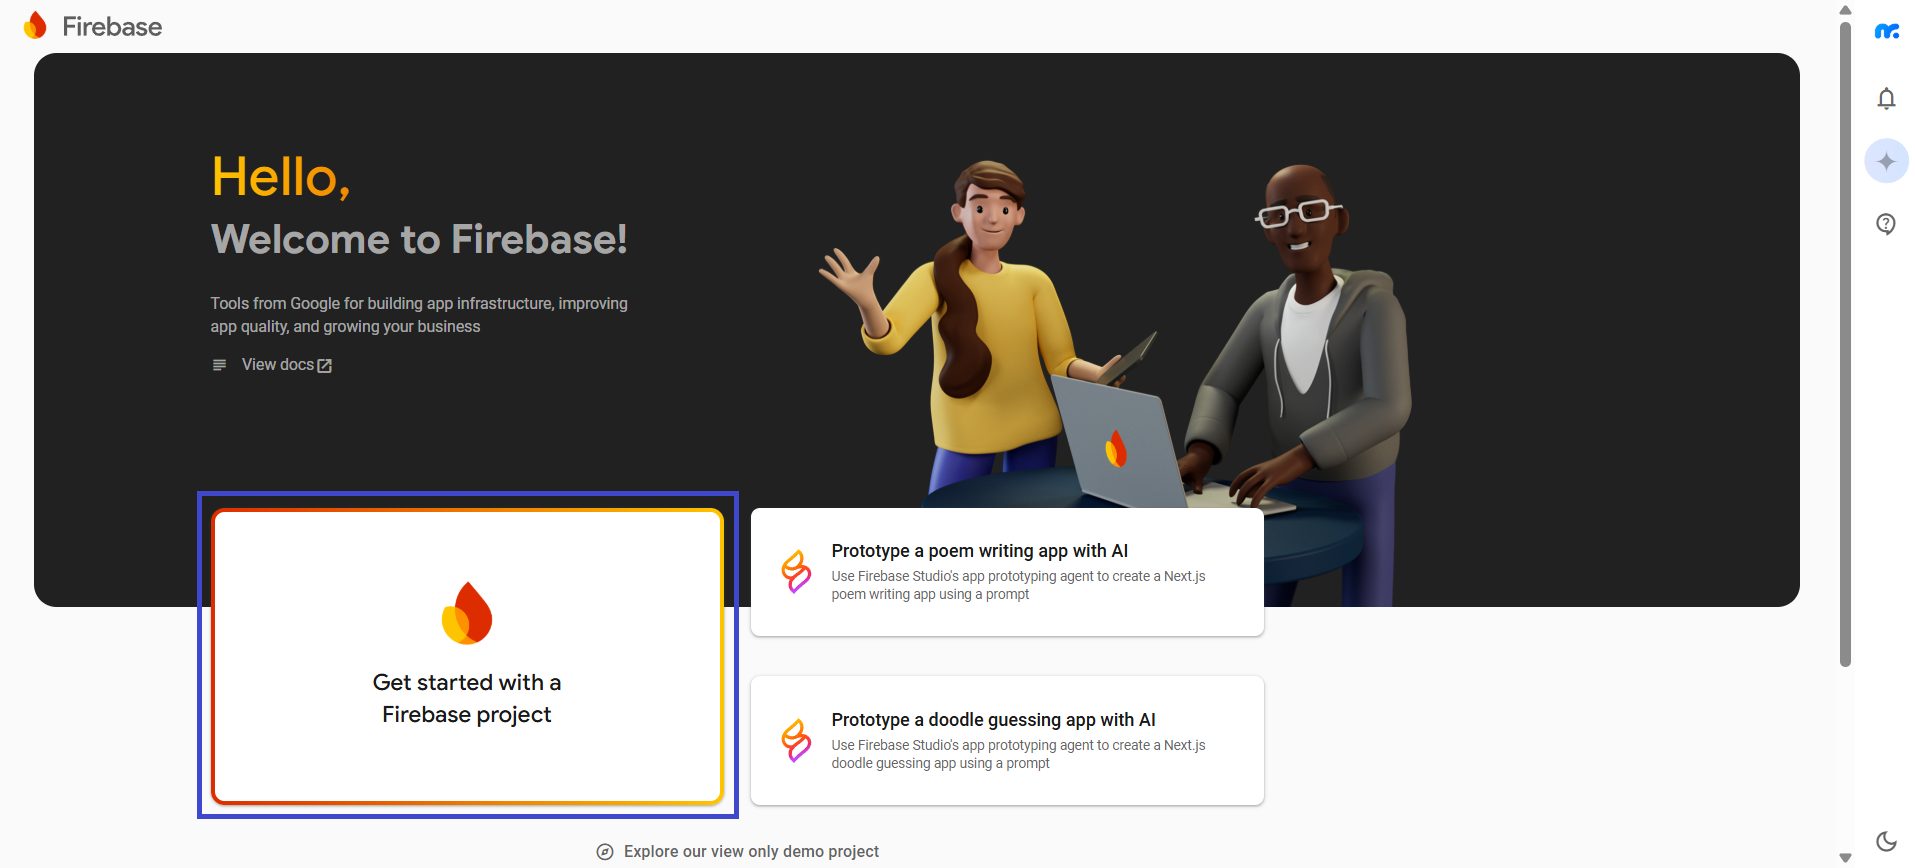Click the Firebase Studio icon on poem app card
Screen dimensions: 1915x868
[796, 572]
